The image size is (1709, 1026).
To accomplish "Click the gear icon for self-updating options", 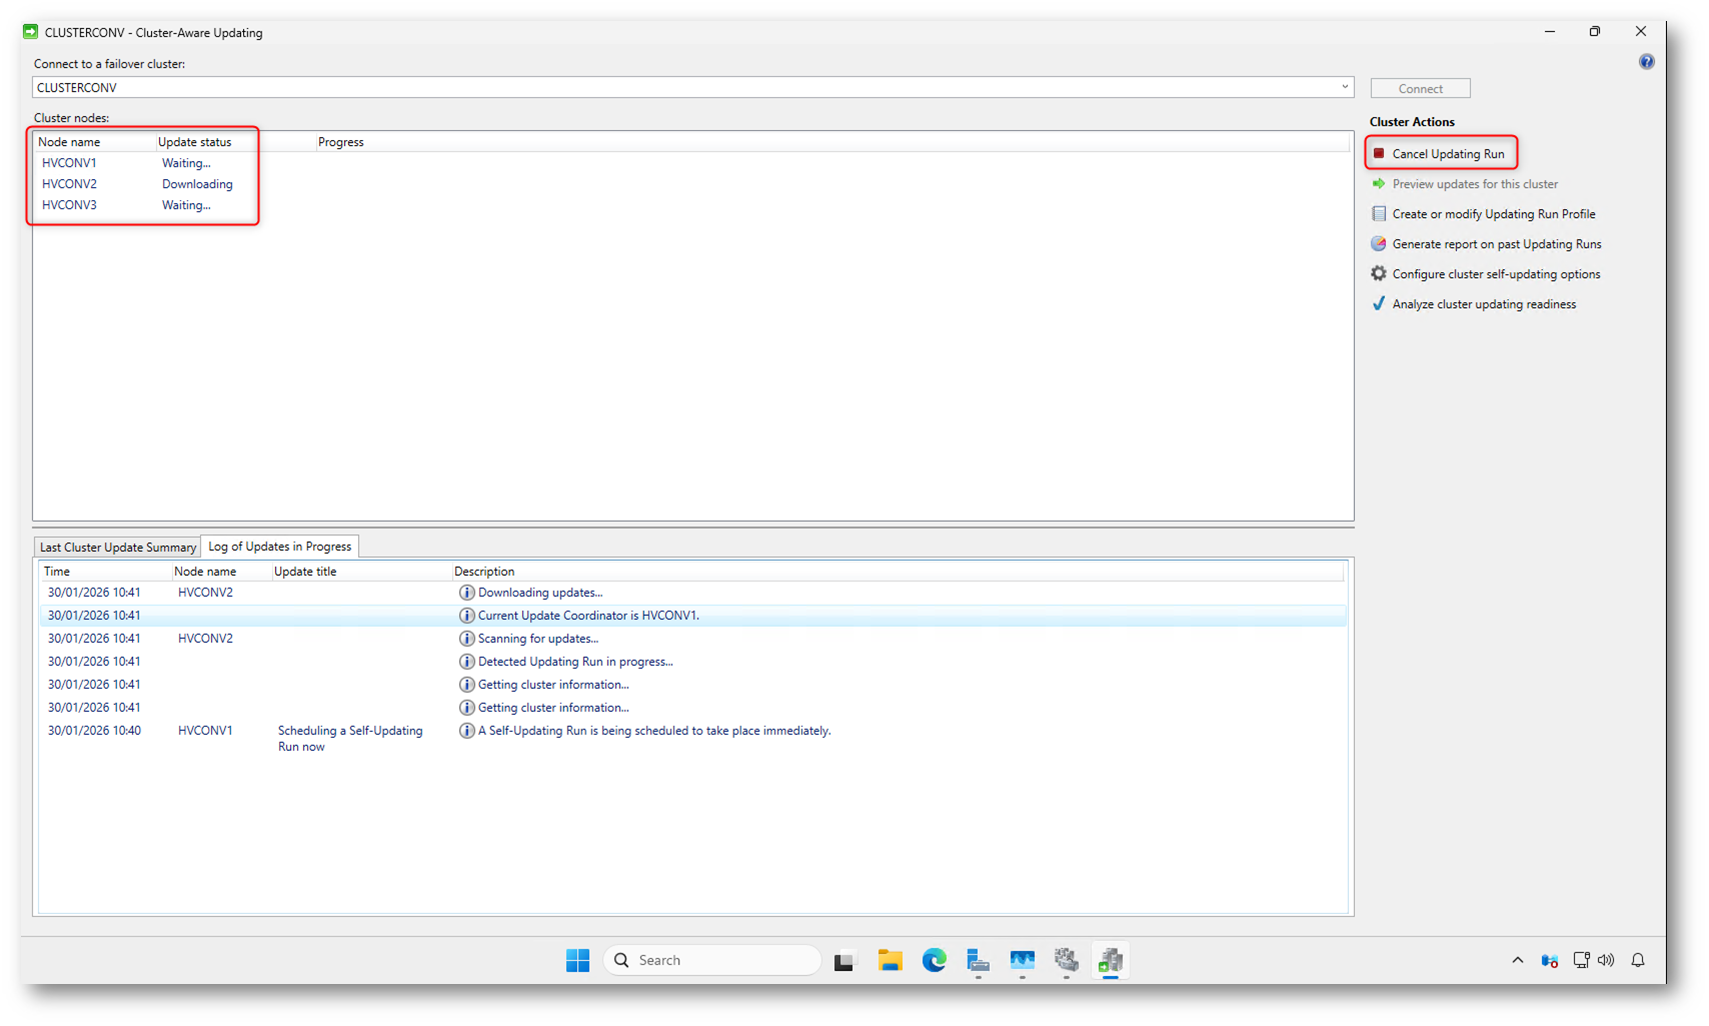I will pyautogui.click(x=1379, y=274).
